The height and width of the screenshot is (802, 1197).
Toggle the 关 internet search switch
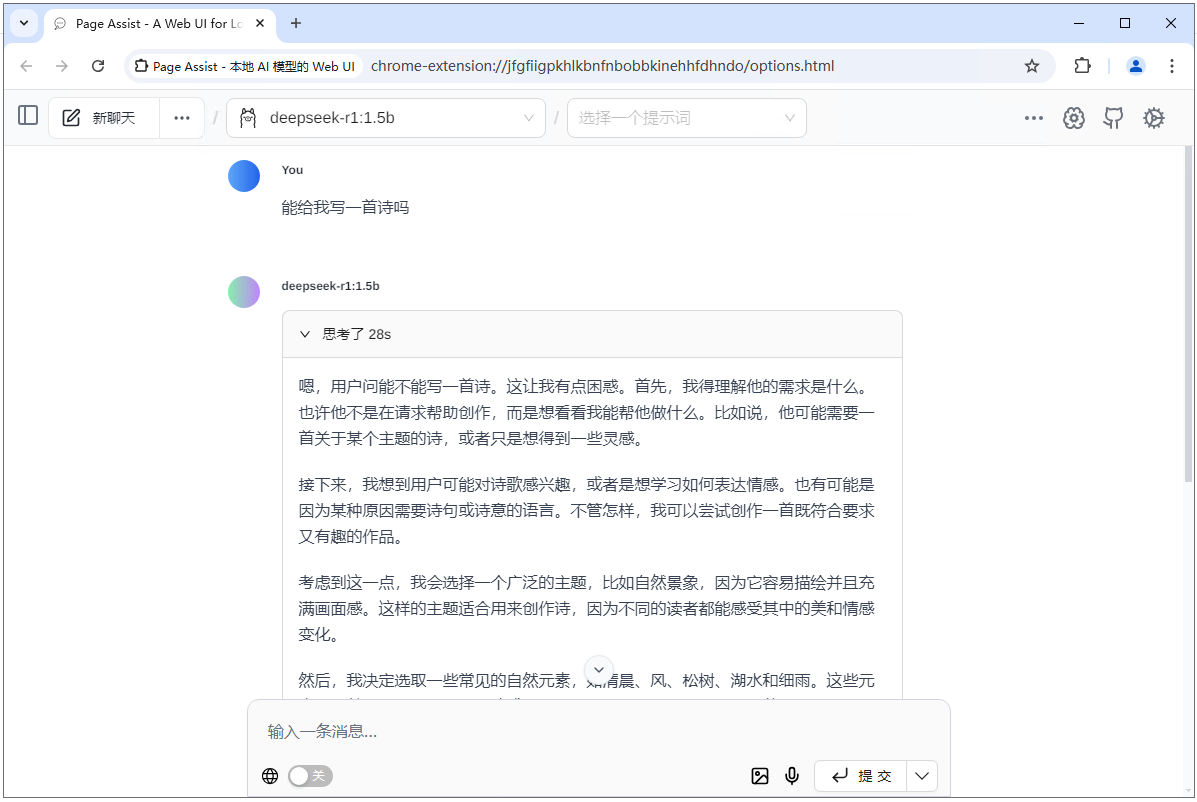tap(310, 776)
